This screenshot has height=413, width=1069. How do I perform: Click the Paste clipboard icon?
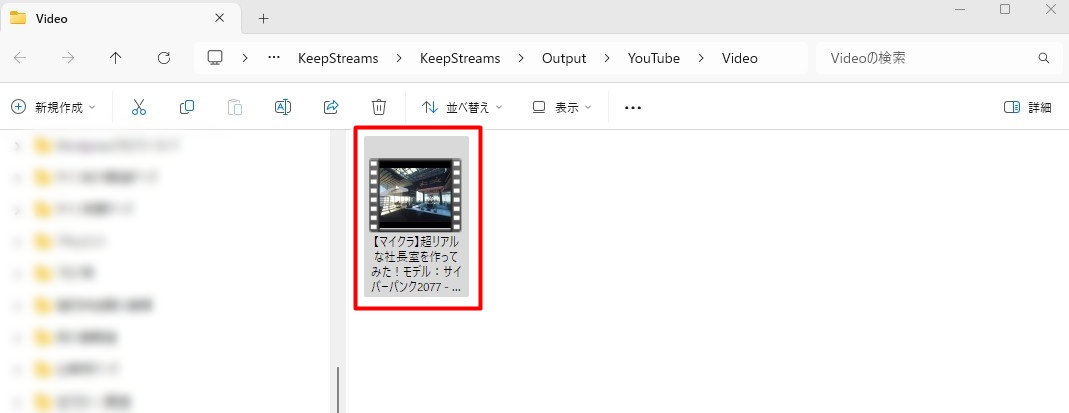tap(235, 107)
